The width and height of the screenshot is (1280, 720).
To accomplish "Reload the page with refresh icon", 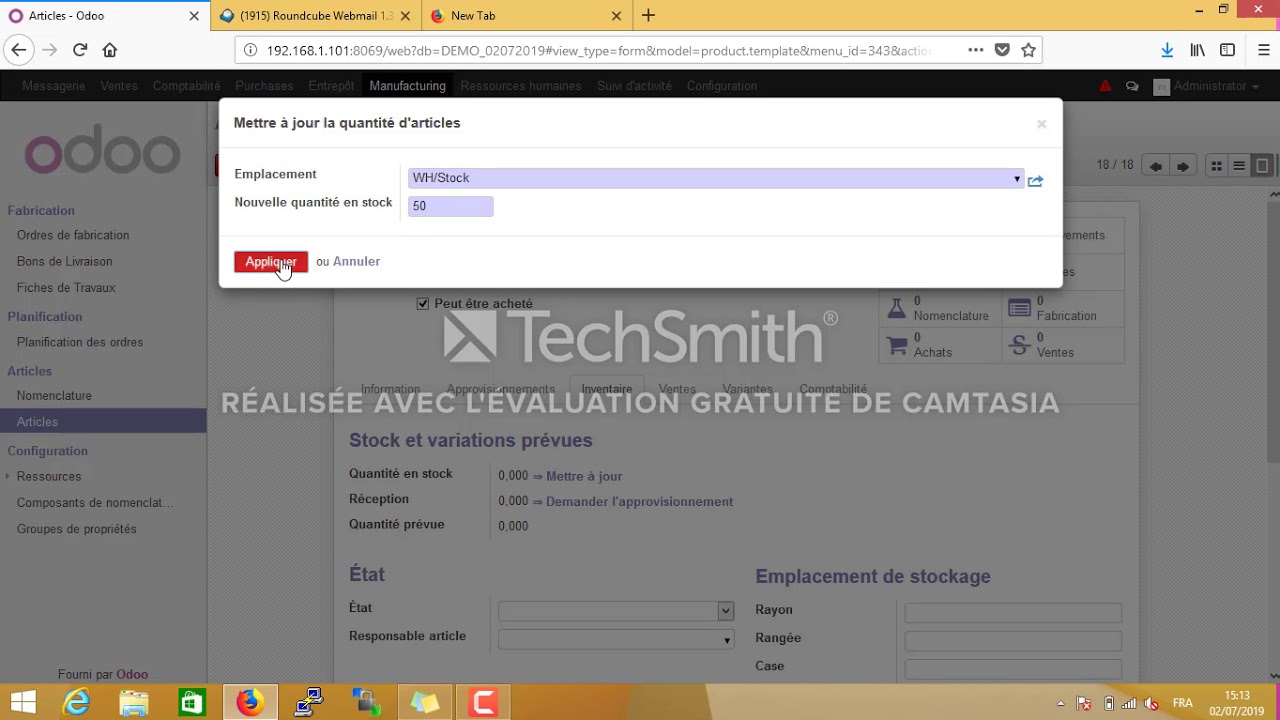I will click(x=80, y=50).
